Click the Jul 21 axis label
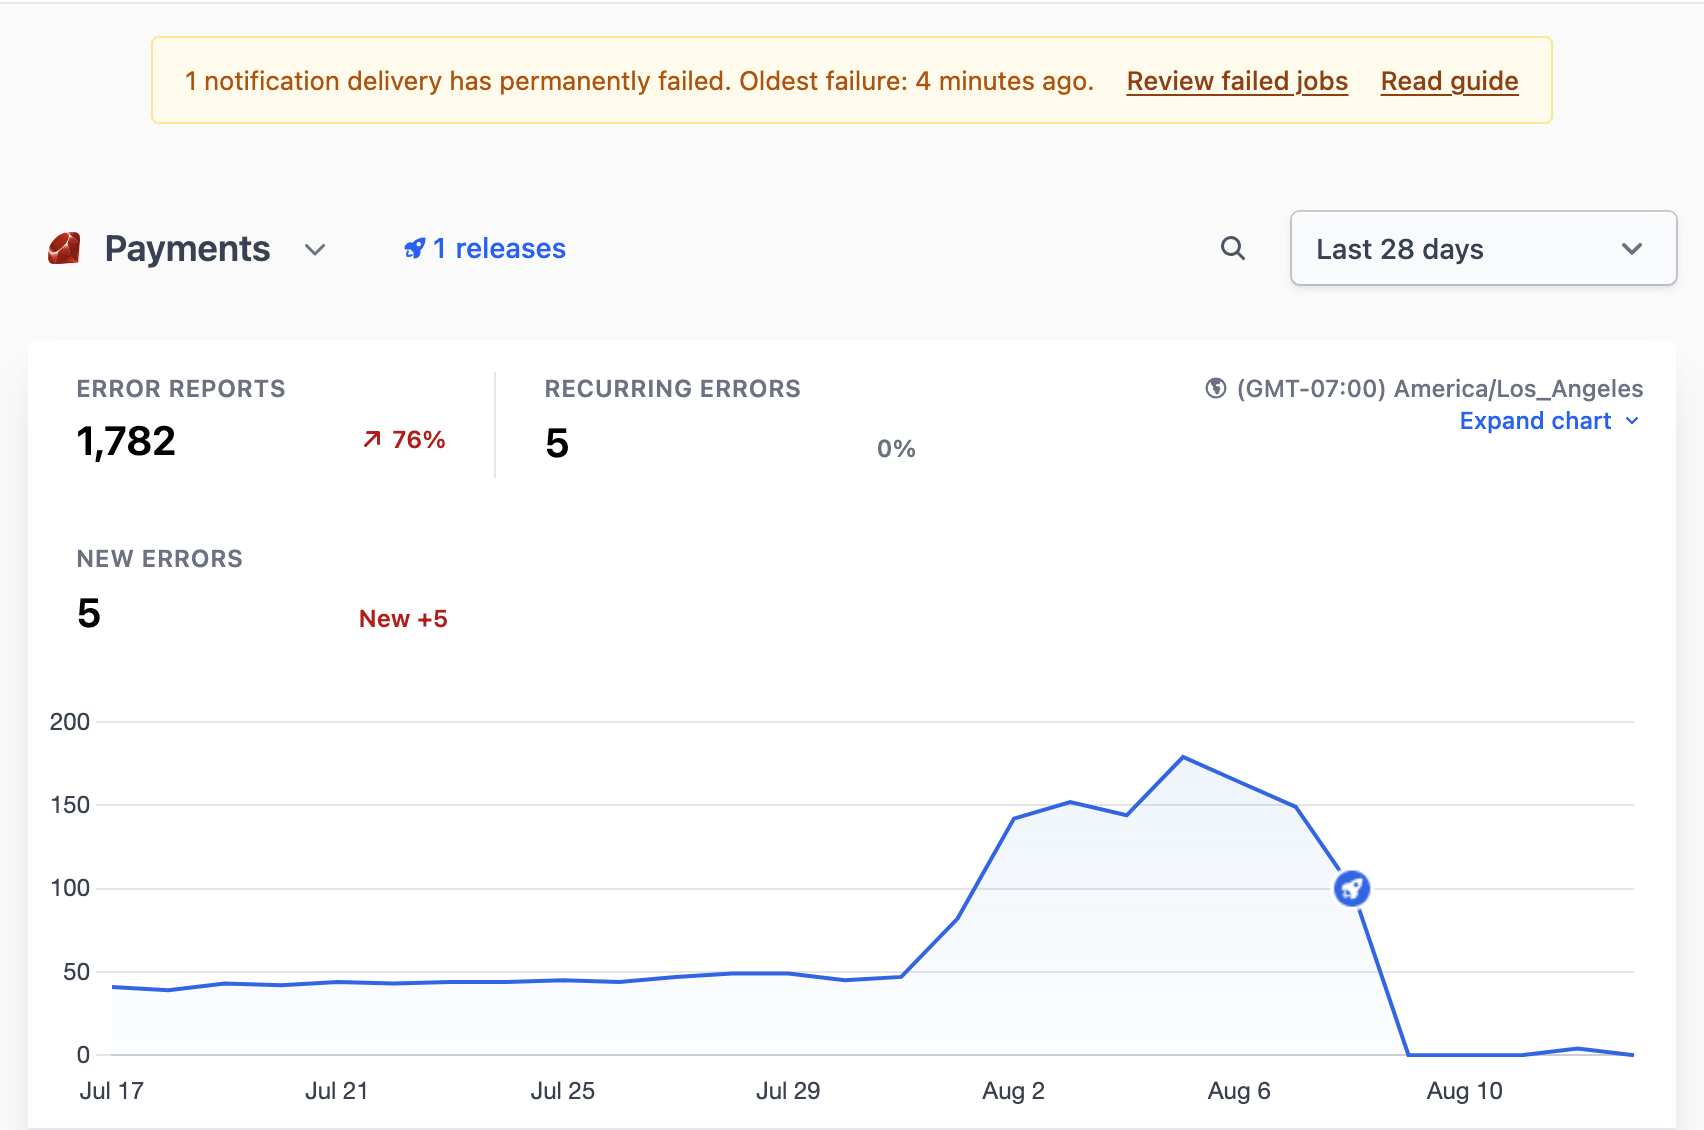Viewport: 1704px width, 1130px height. (x=337, y=1091)
